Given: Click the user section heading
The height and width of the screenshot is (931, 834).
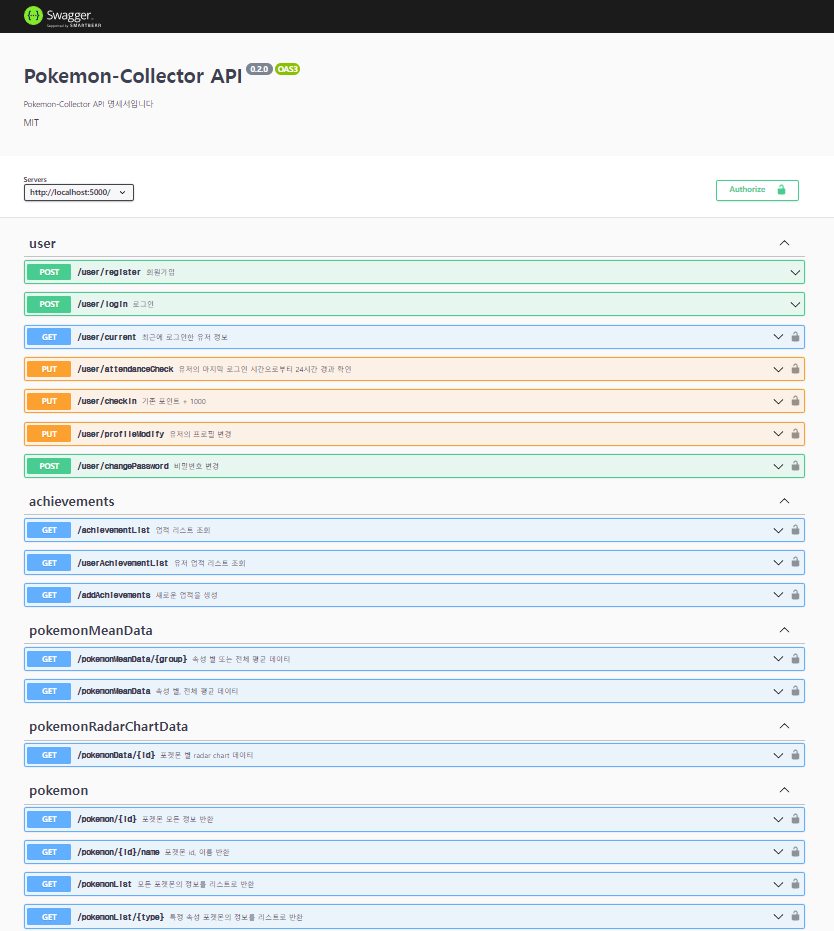Looking at the screenshot, I should pos(42,243).
